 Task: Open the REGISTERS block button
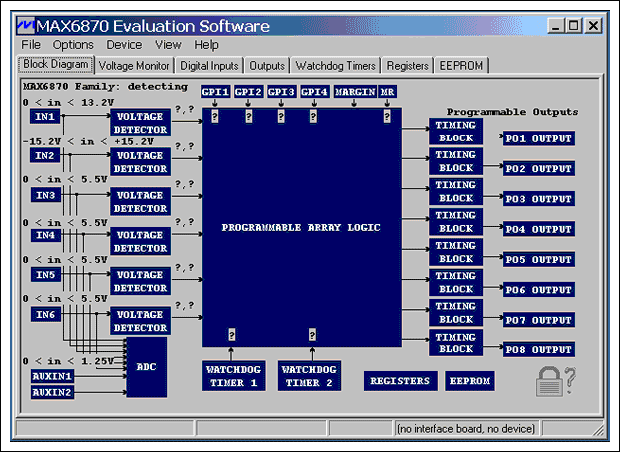click(x=400, y=381)
